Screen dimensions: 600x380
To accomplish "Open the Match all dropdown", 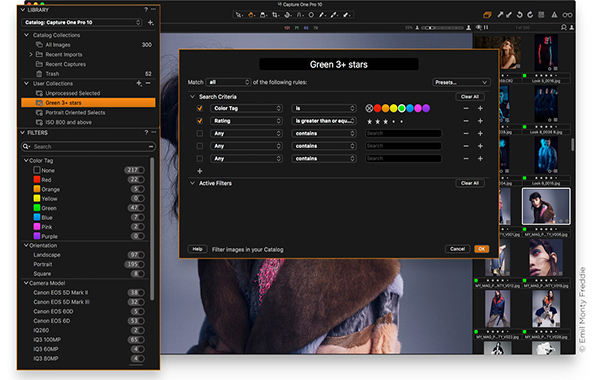I will coord(228,82).
